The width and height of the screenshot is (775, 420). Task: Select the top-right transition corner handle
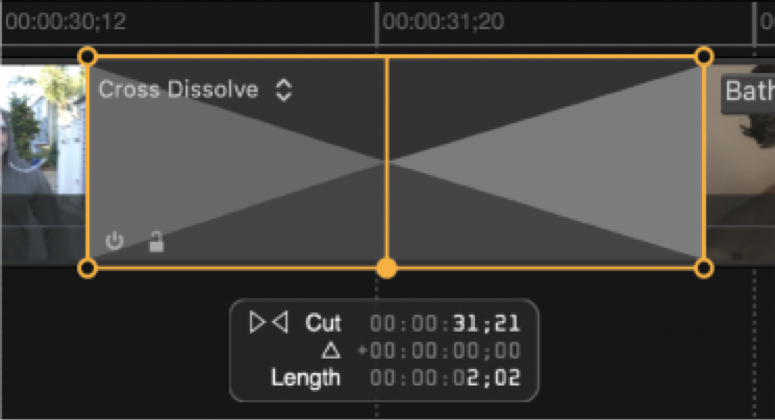(x=704, y=56)
